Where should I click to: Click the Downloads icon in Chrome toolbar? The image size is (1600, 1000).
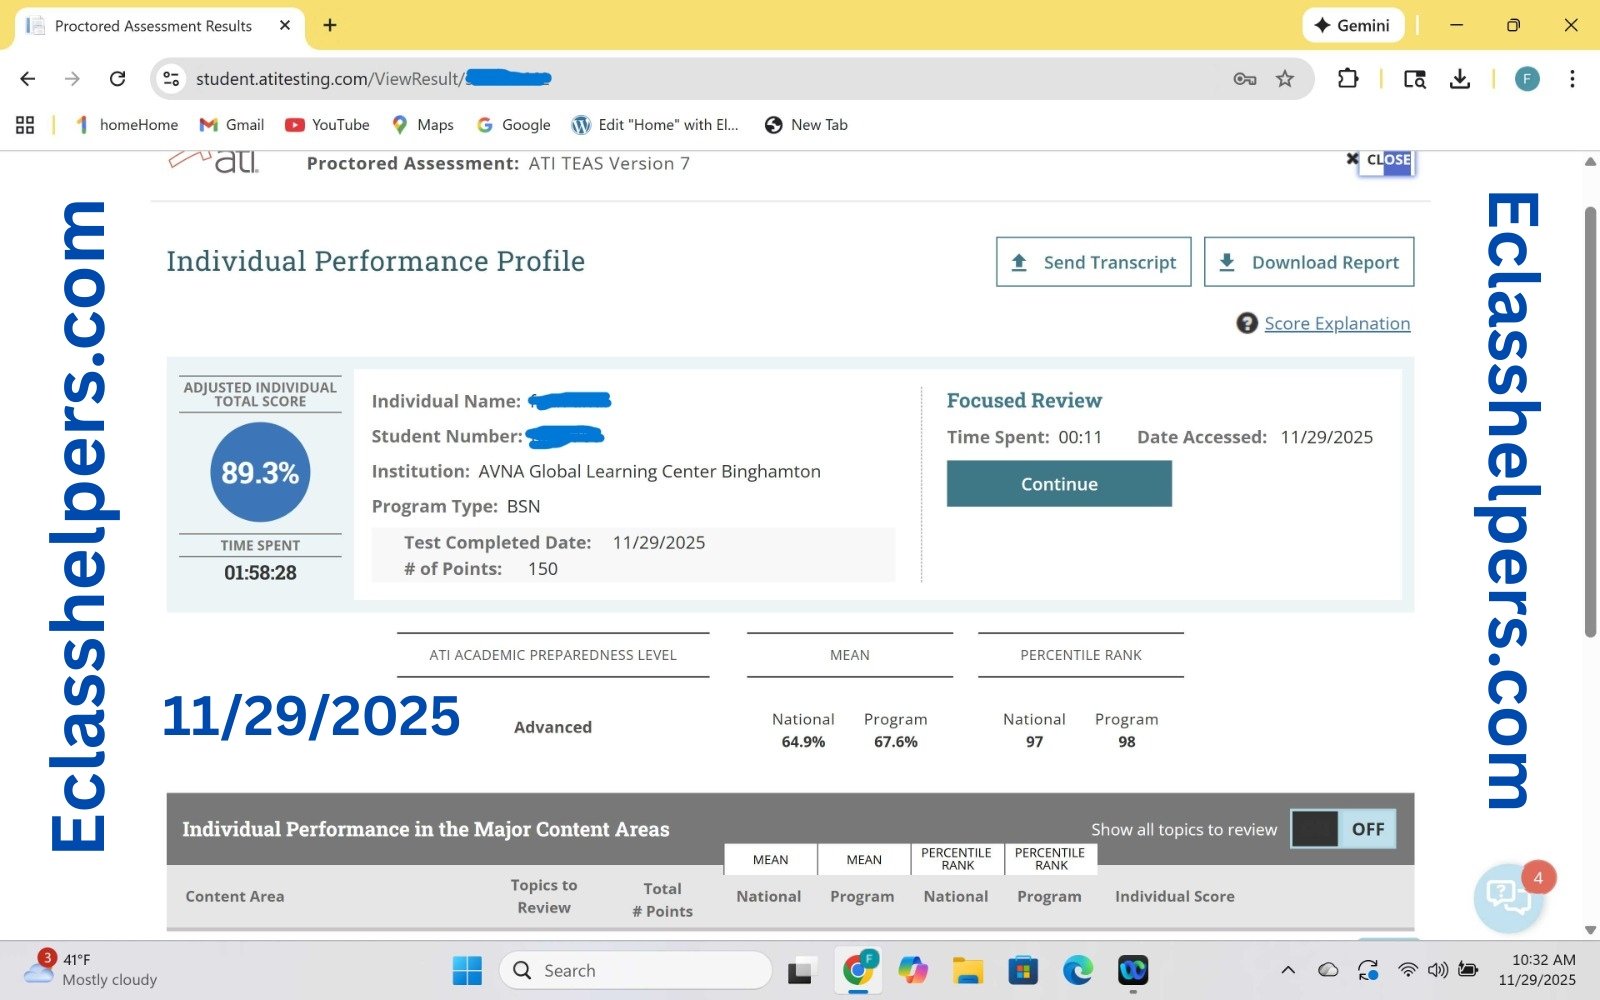1460,79
